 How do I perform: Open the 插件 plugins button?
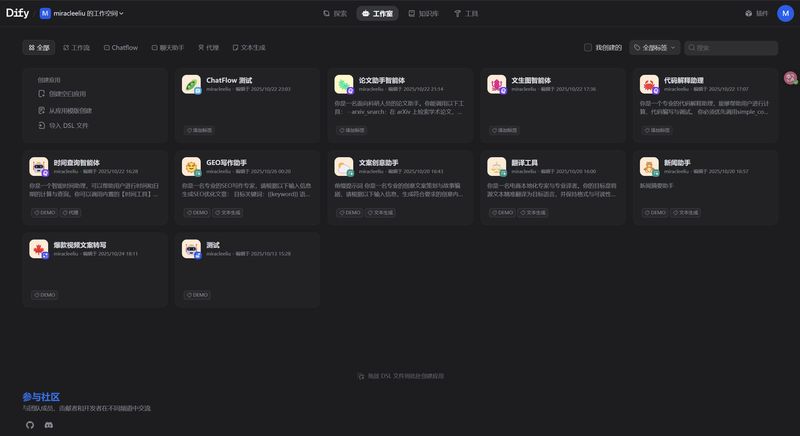[757, 13]
